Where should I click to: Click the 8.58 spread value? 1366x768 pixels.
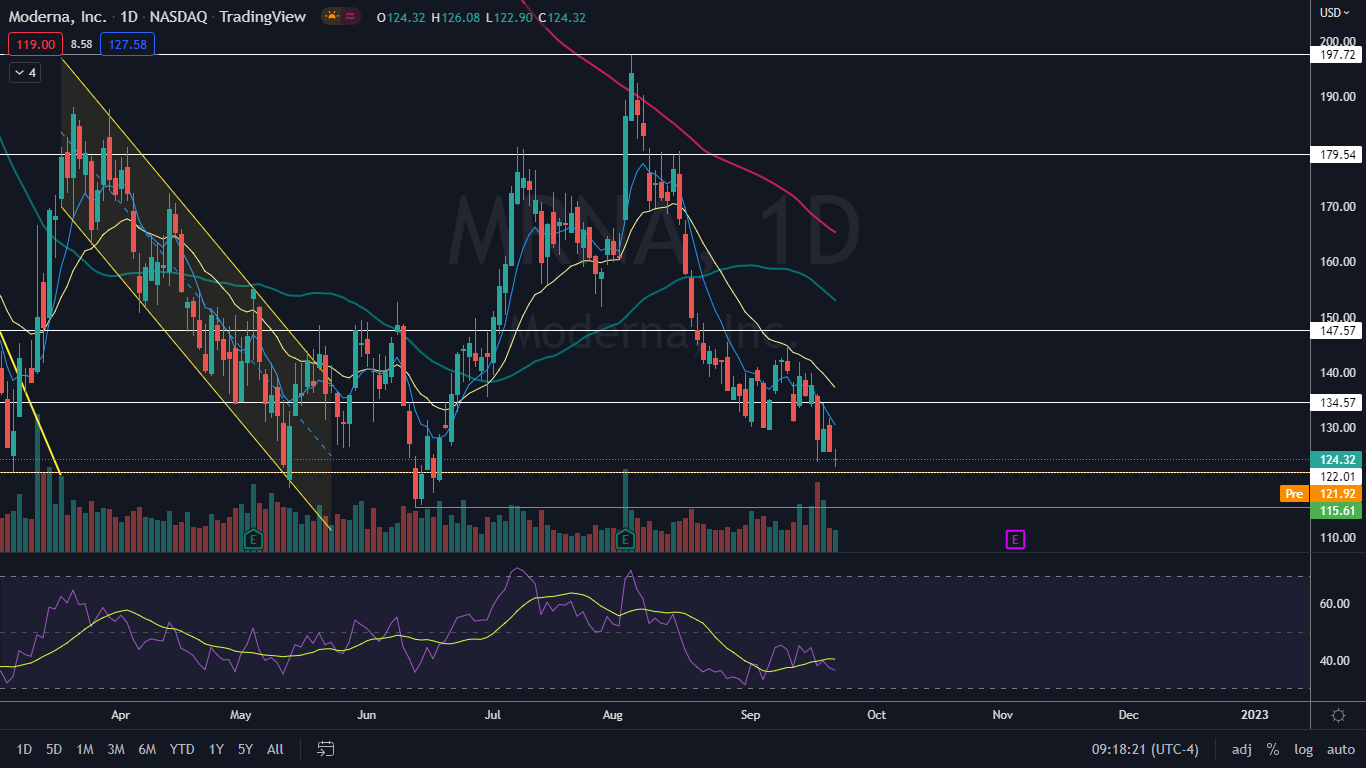(82, 44)
